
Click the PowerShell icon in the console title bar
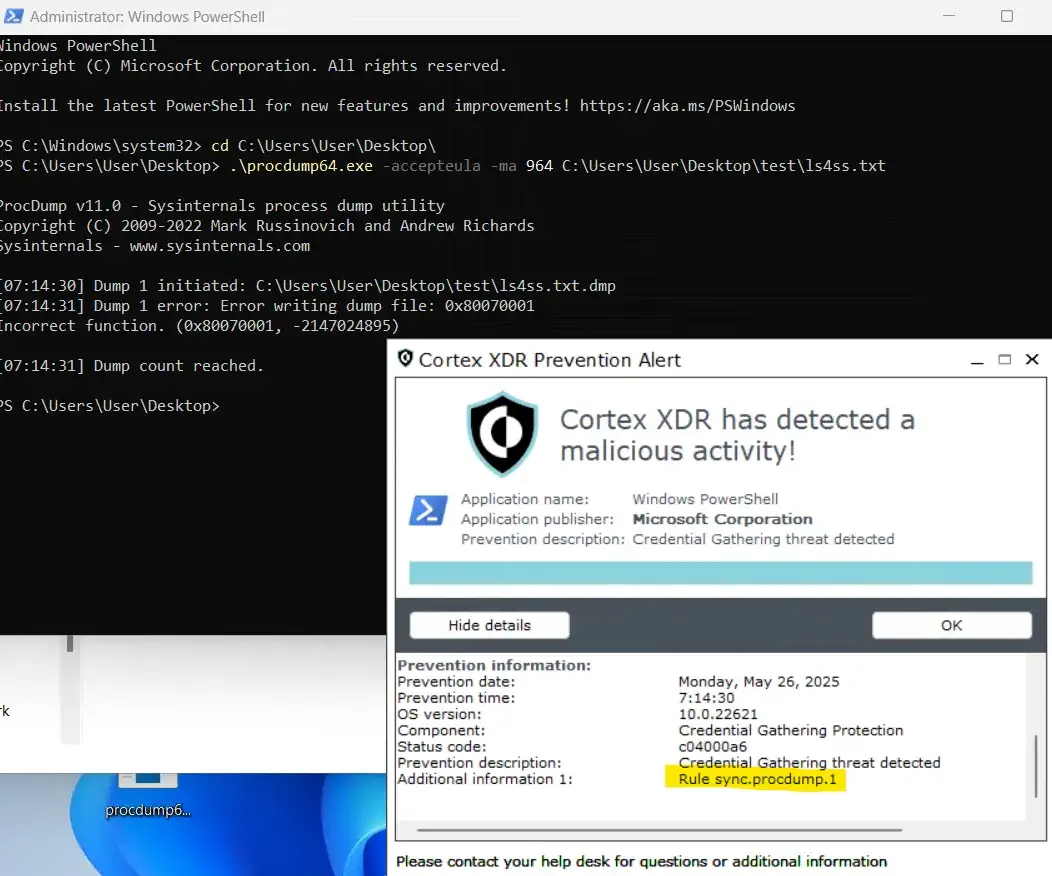click(x=12, y=16)
